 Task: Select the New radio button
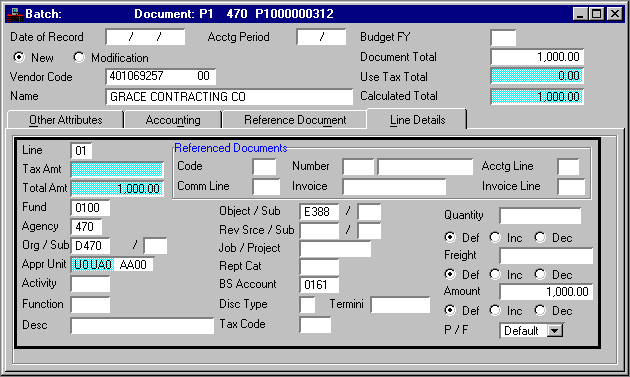18,57
